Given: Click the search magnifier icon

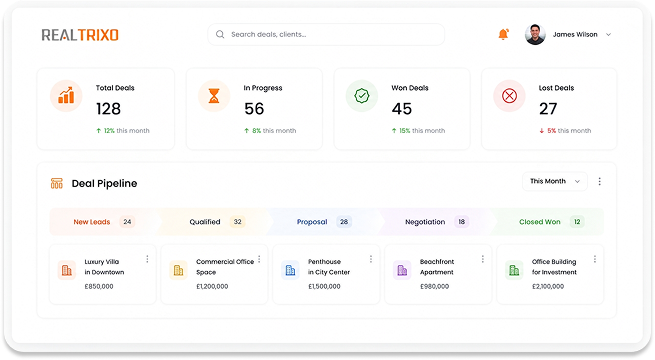Looking at the screenshot, I should point(220,34).
